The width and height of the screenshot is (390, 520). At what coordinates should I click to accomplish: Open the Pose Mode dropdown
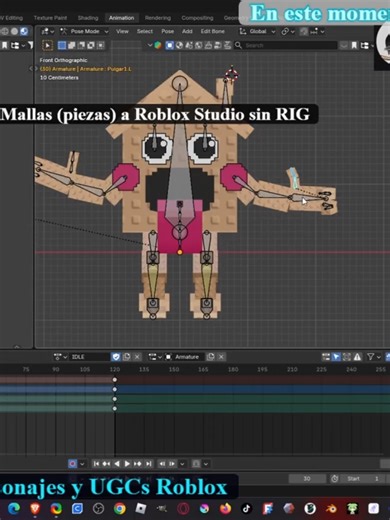85,31
